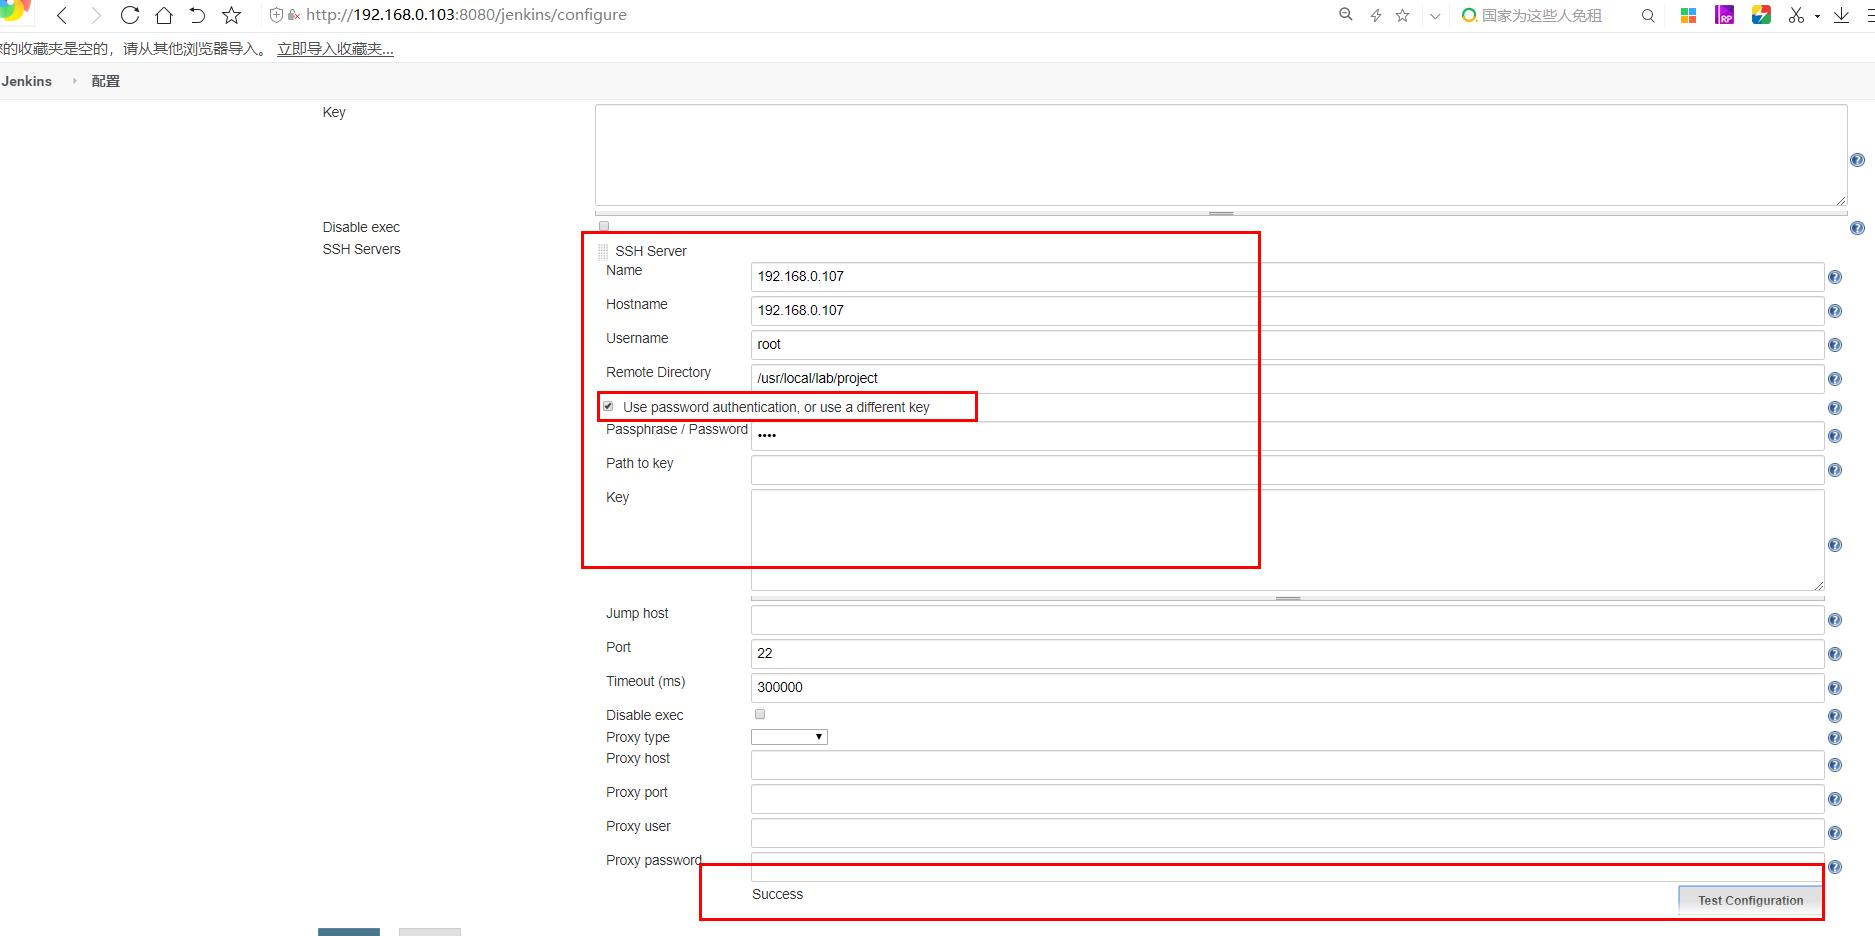Open help for the Username field

1835,345
